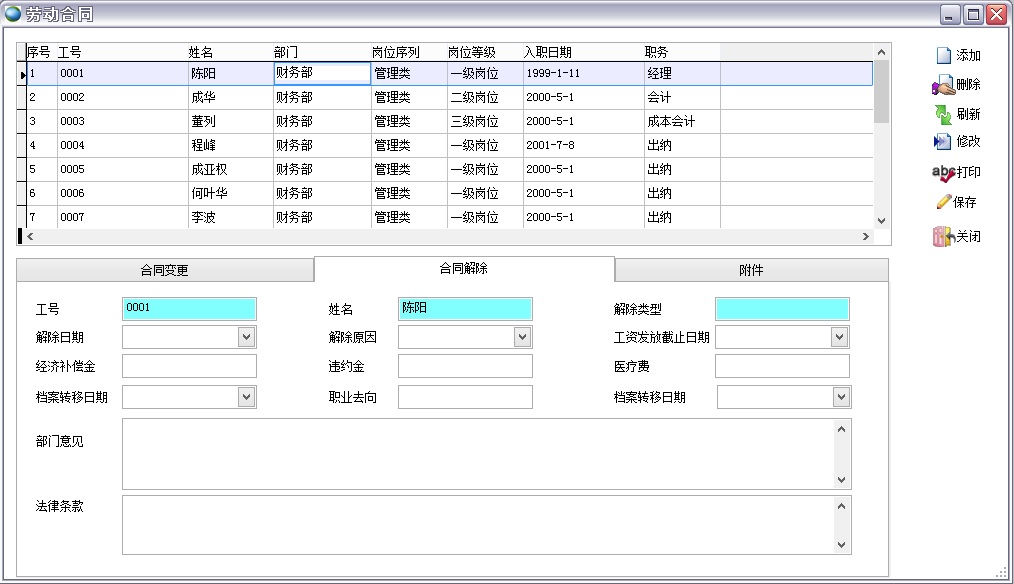This screenshot has width=1014, height=584.
Task: Expand the 解除原因 dropdown list
Action: pos(523,338)
